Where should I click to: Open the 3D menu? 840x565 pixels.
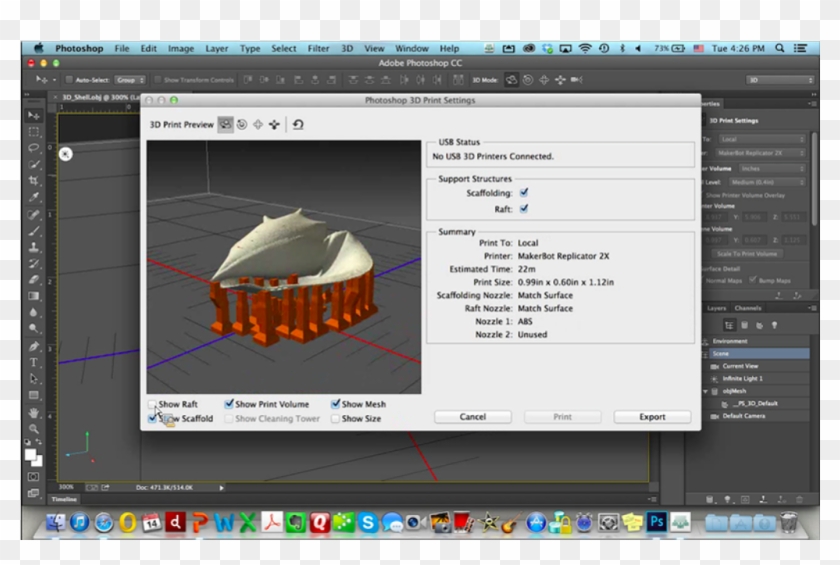(347, 48)
